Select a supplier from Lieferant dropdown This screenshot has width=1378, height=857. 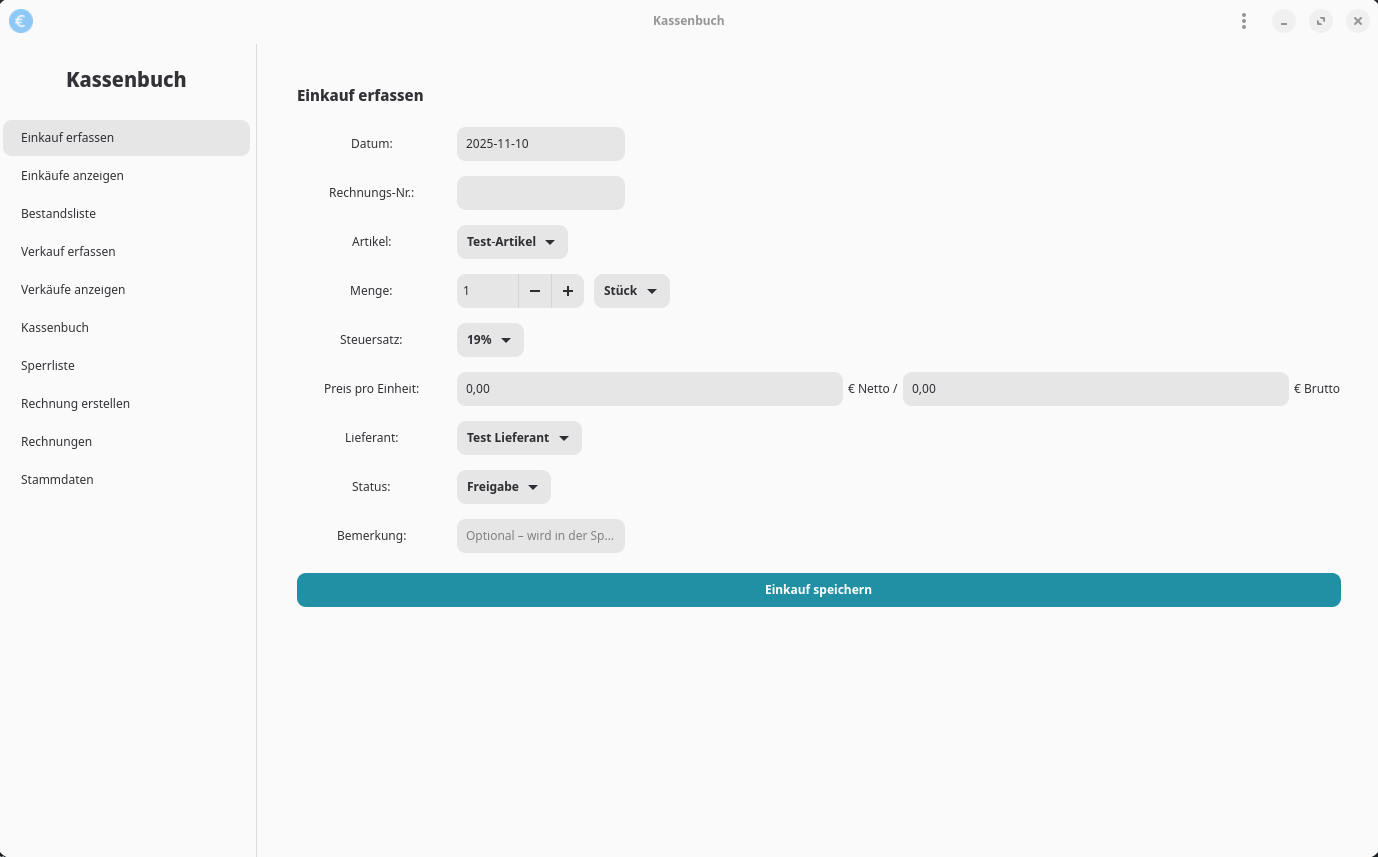click(x=518, y=438)
